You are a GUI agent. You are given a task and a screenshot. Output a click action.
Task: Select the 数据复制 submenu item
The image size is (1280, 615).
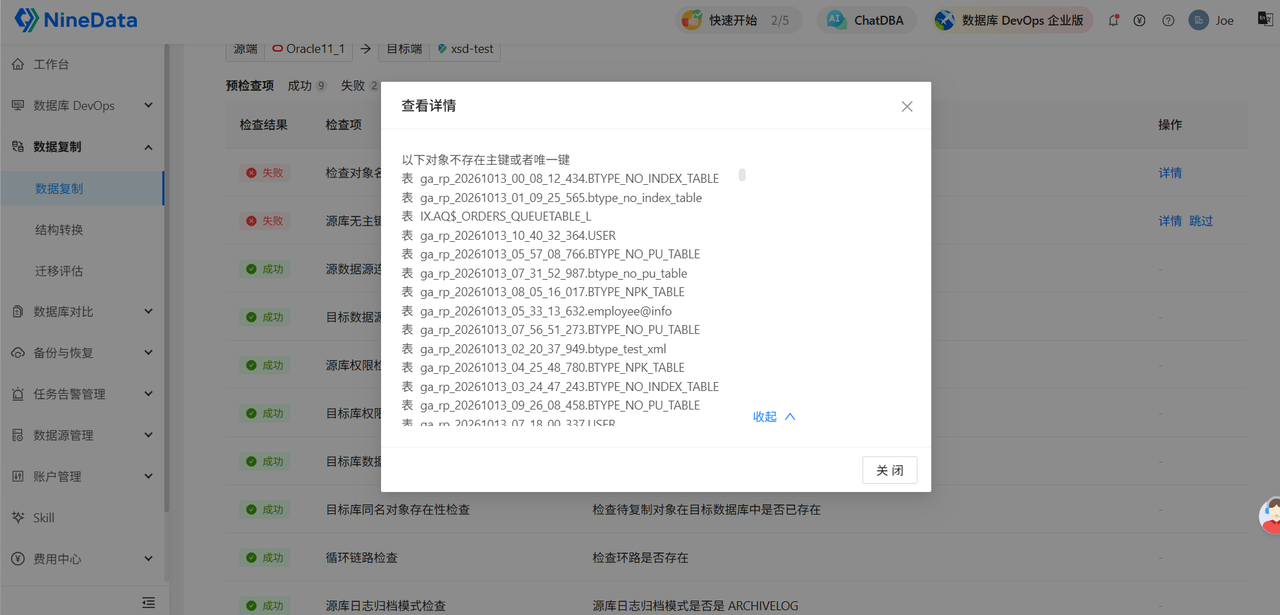[82, 188]
